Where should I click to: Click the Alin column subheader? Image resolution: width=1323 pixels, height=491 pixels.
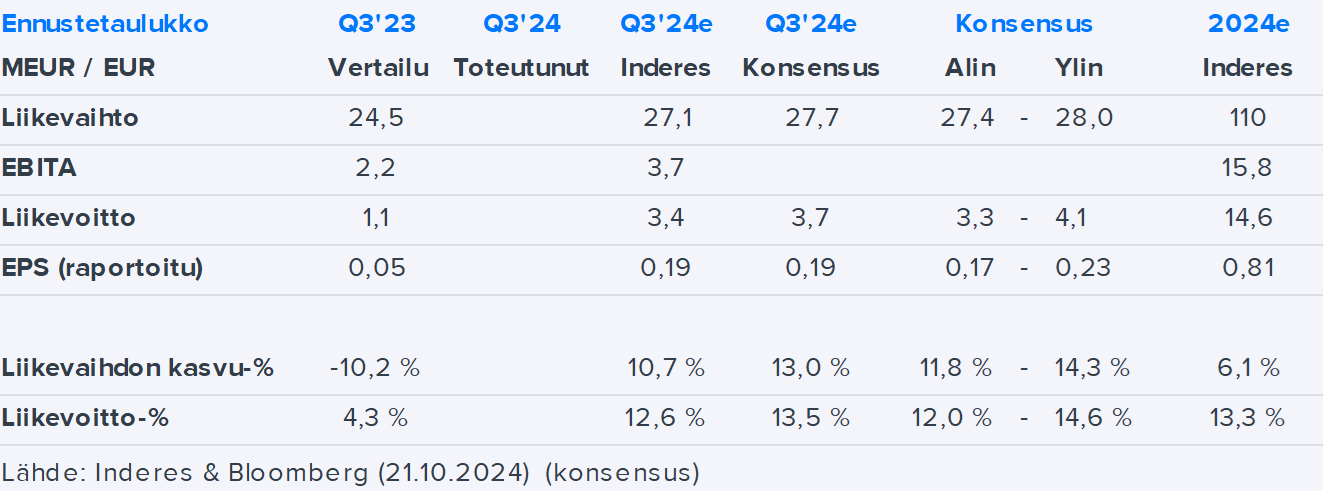[x=970, y=68]
